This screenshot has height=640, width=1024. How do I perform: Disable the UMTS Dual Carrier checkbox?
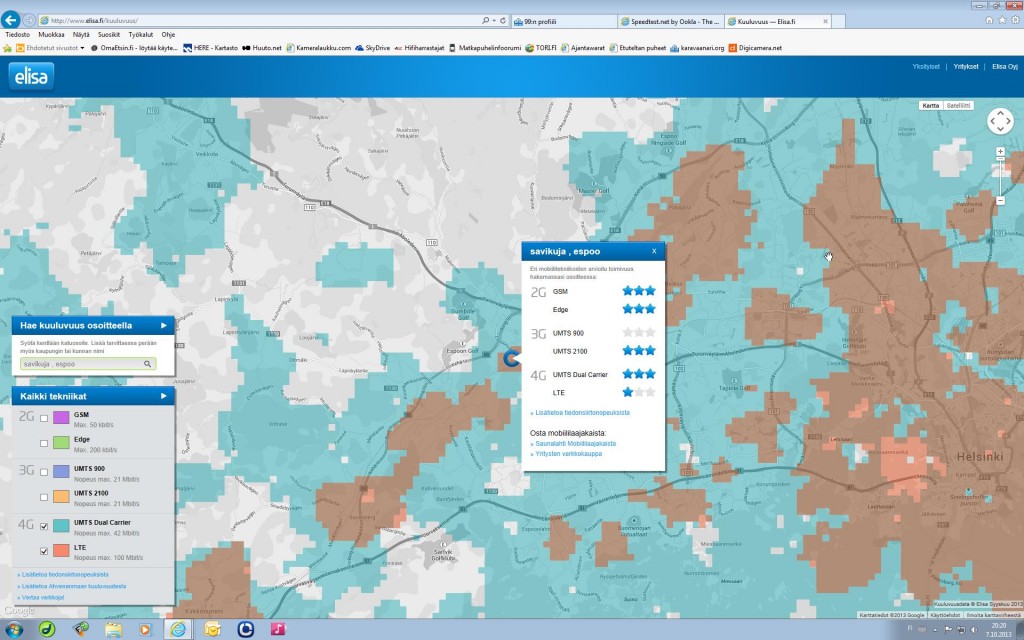coord(44,525)
